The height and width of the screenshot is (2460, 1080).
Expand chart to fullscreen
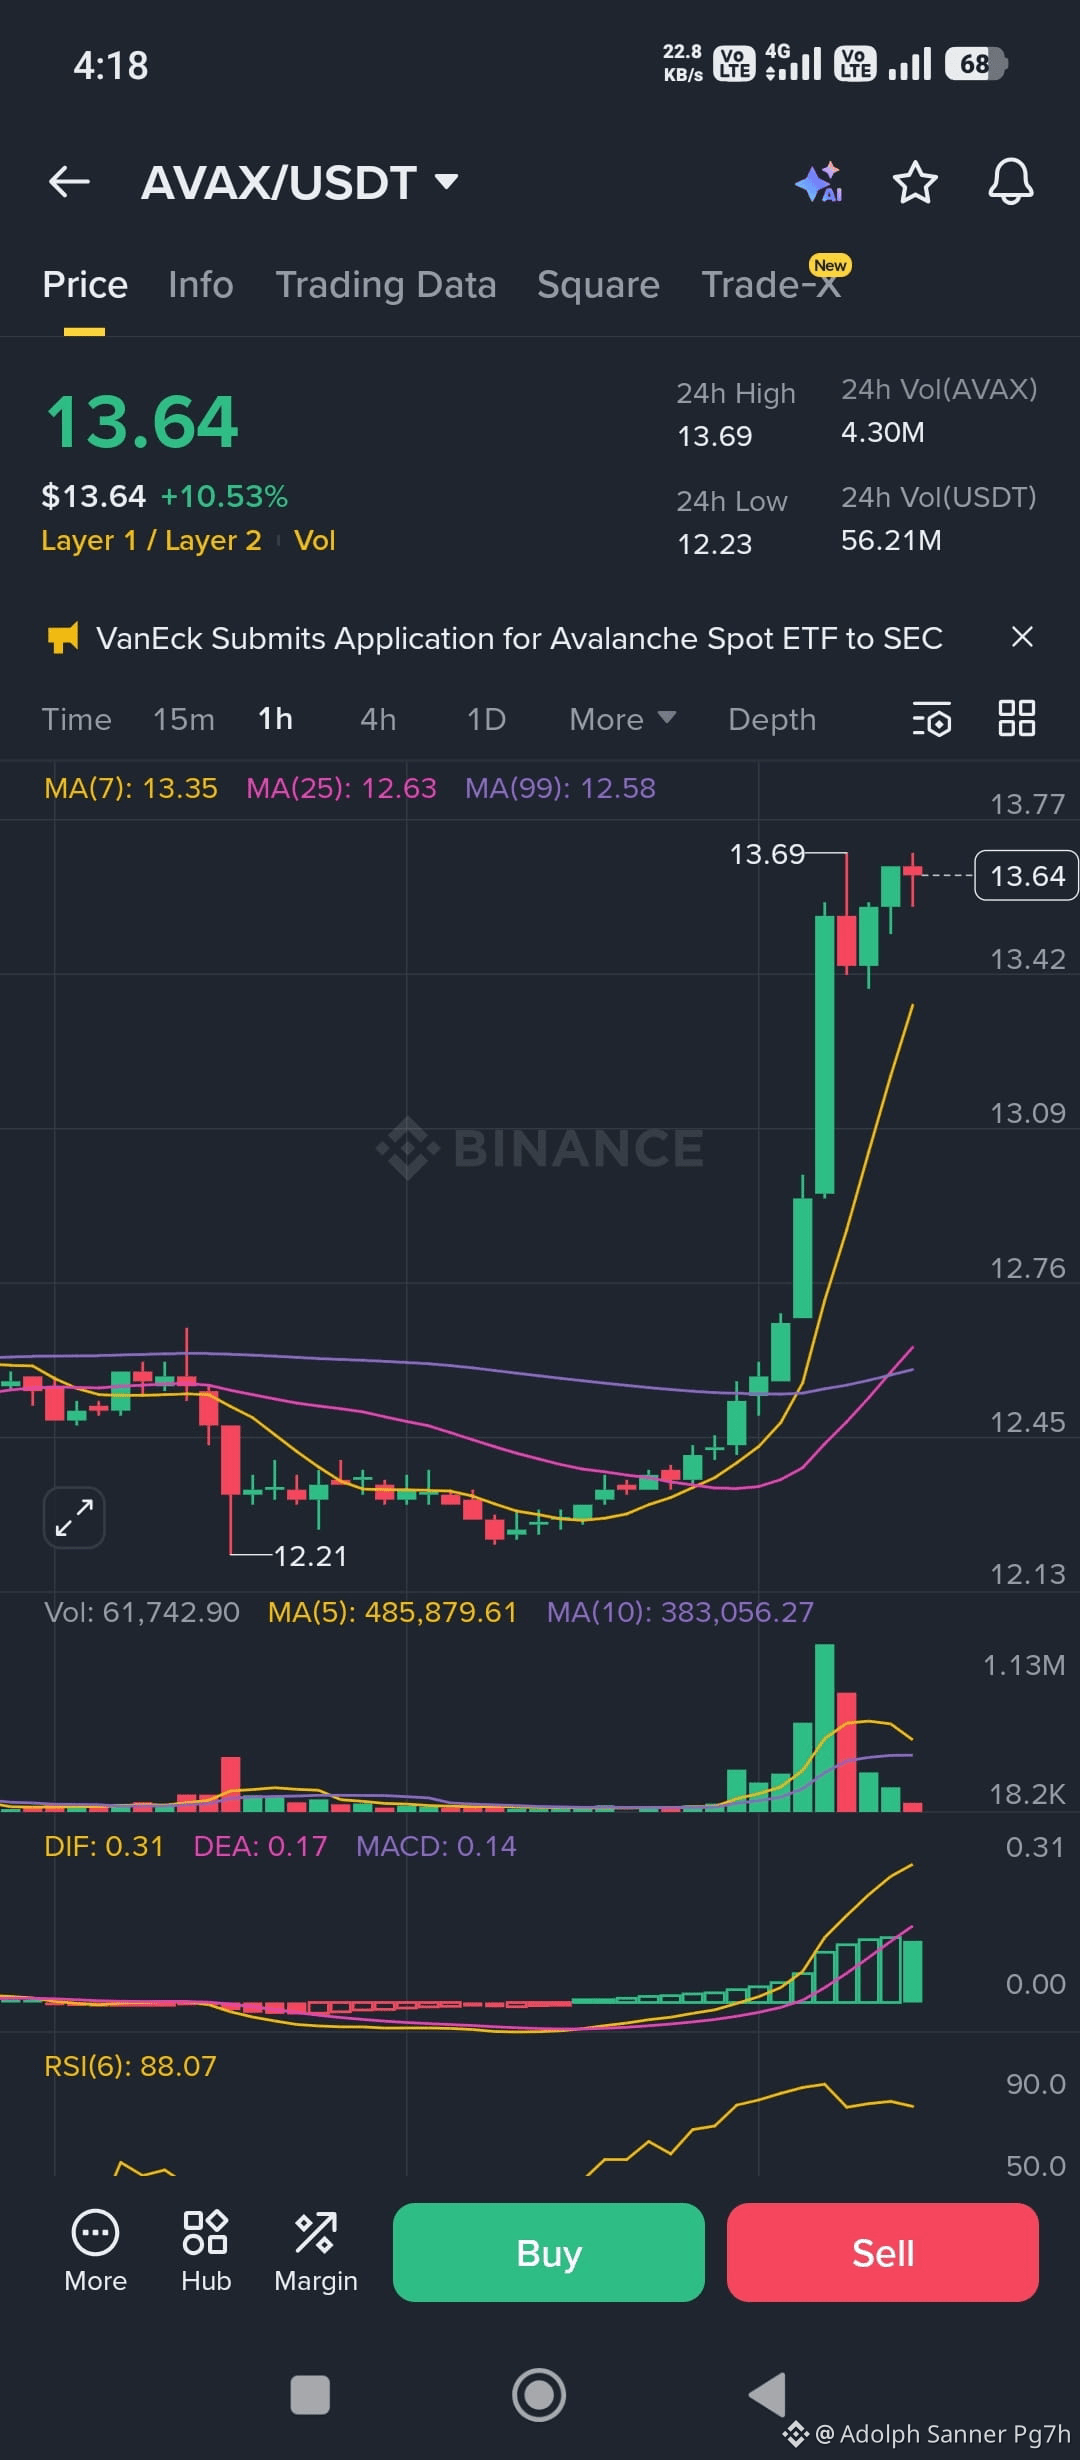(74, 1517)
